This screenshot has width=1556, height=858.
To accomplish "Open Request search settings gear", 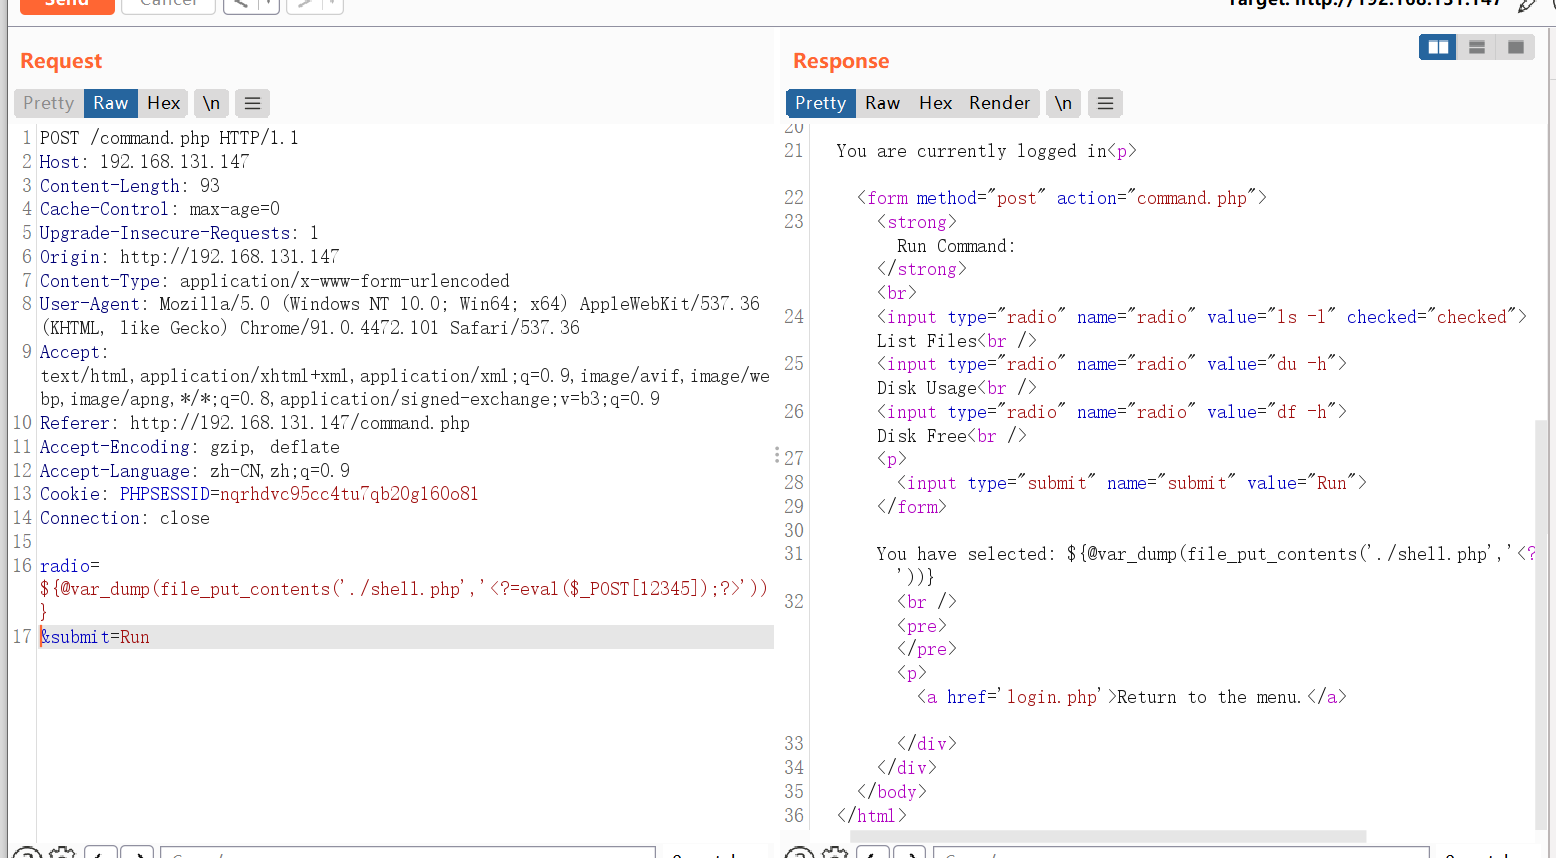I will click(x=62, y=853).
